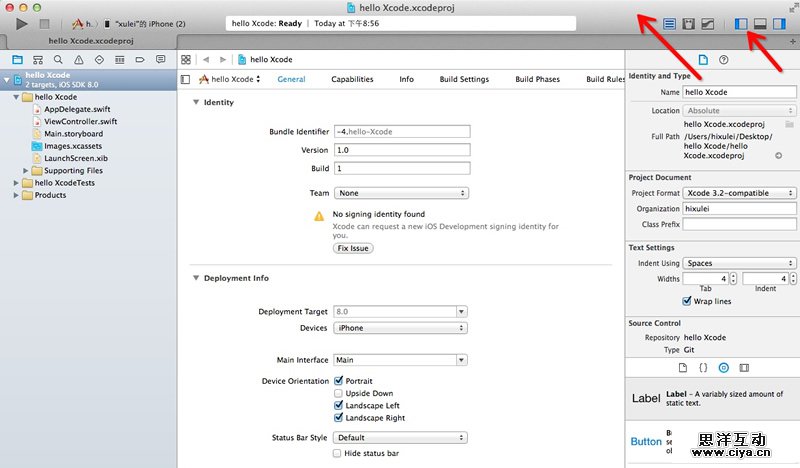The image size is (800, 468).
Task: Hide the bottom Debug area panel
Action: (759, 23)
